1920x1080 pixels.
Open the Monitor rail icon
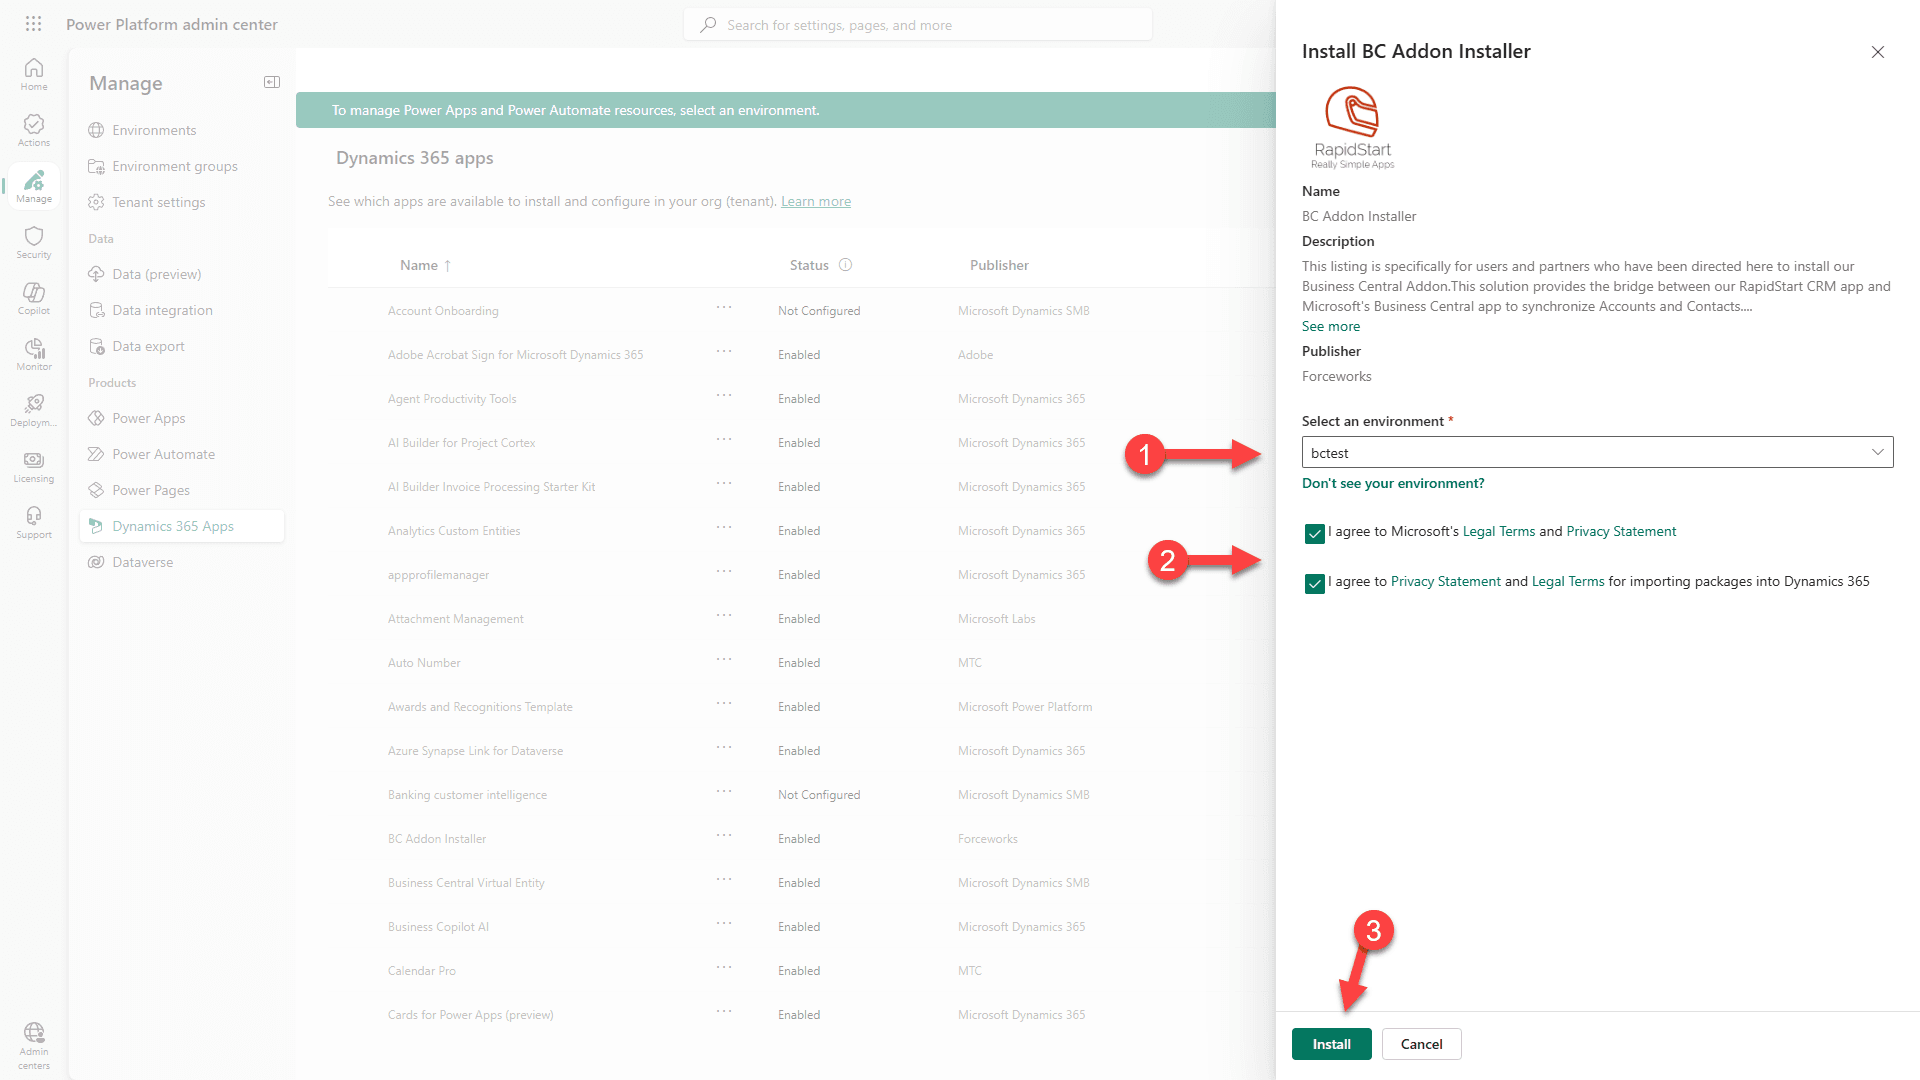(34, 354)
